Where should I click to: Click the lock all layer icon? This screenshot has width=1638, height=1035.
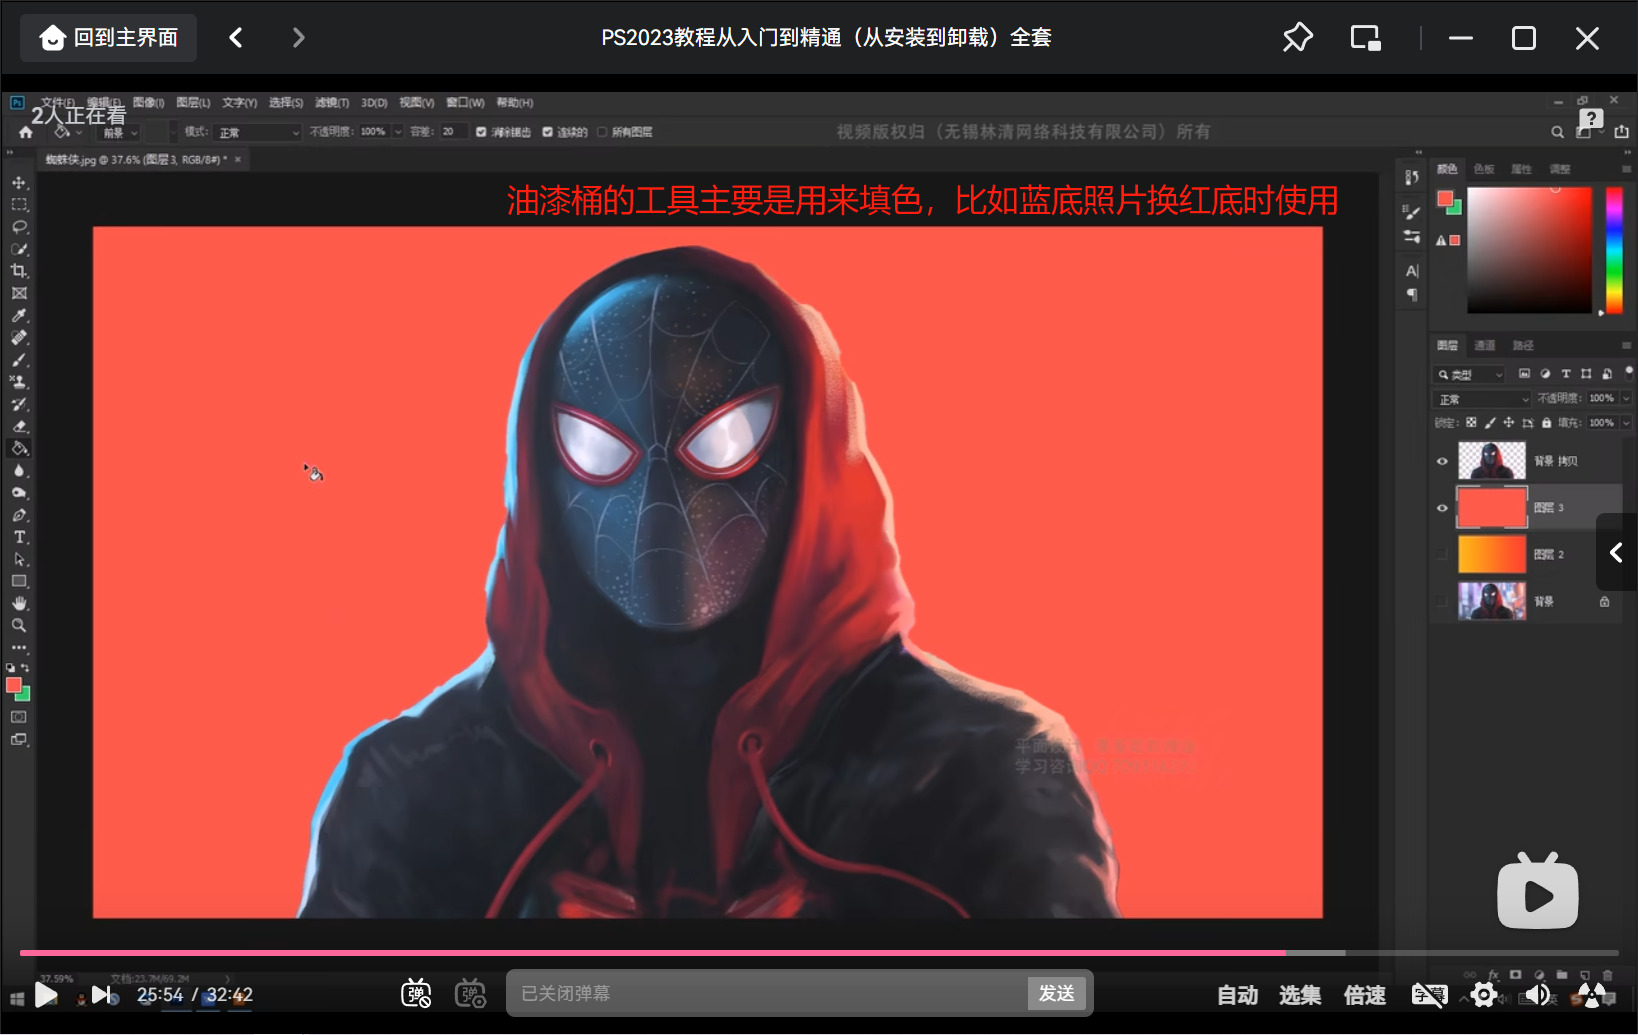coord(1547,423)
